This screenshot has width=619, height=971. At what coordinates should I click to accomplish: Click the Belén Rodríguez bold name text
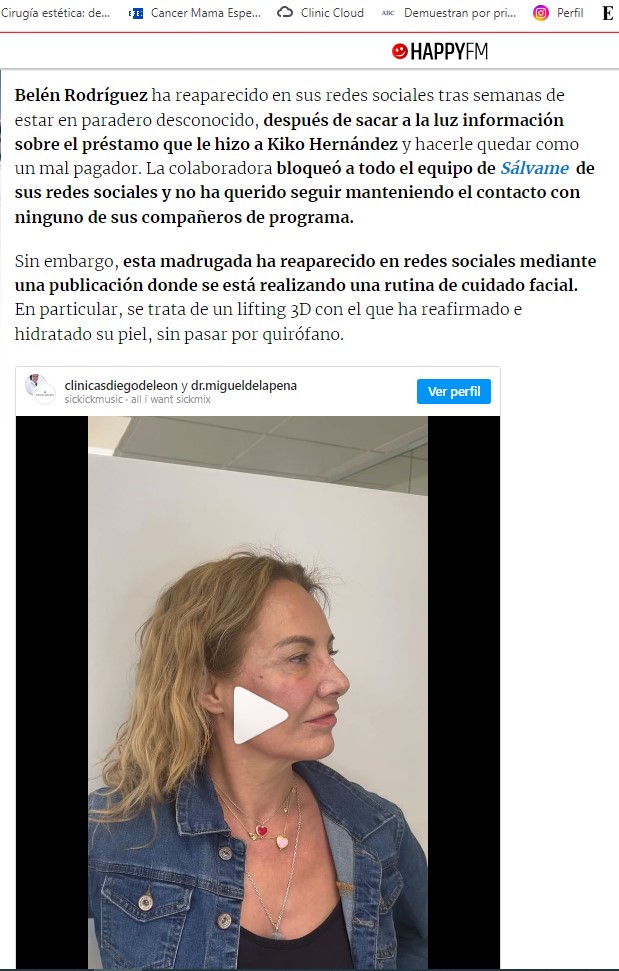(x=81, y=95)
